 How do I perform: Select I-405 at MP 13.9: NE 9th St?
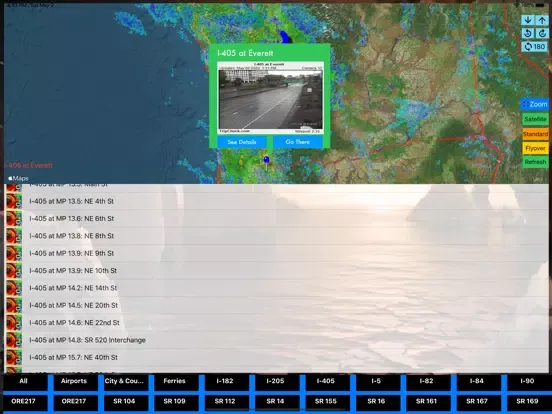276,253
